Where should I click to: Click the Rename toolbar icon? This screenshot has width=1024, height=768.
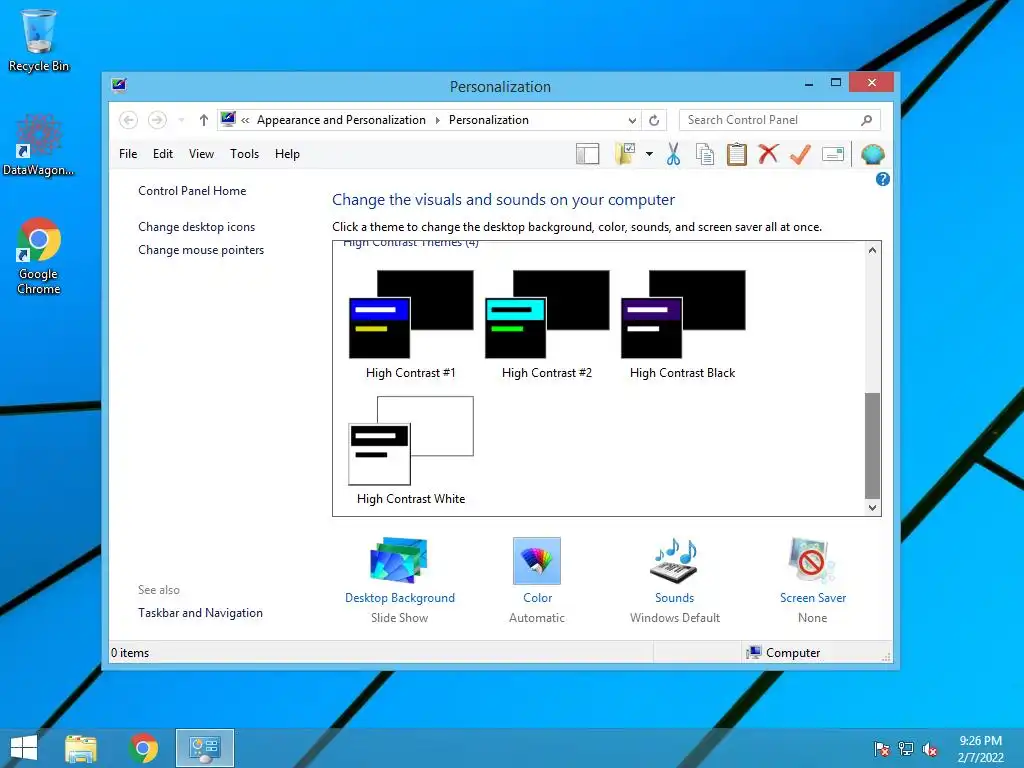[x=833, y=155]
